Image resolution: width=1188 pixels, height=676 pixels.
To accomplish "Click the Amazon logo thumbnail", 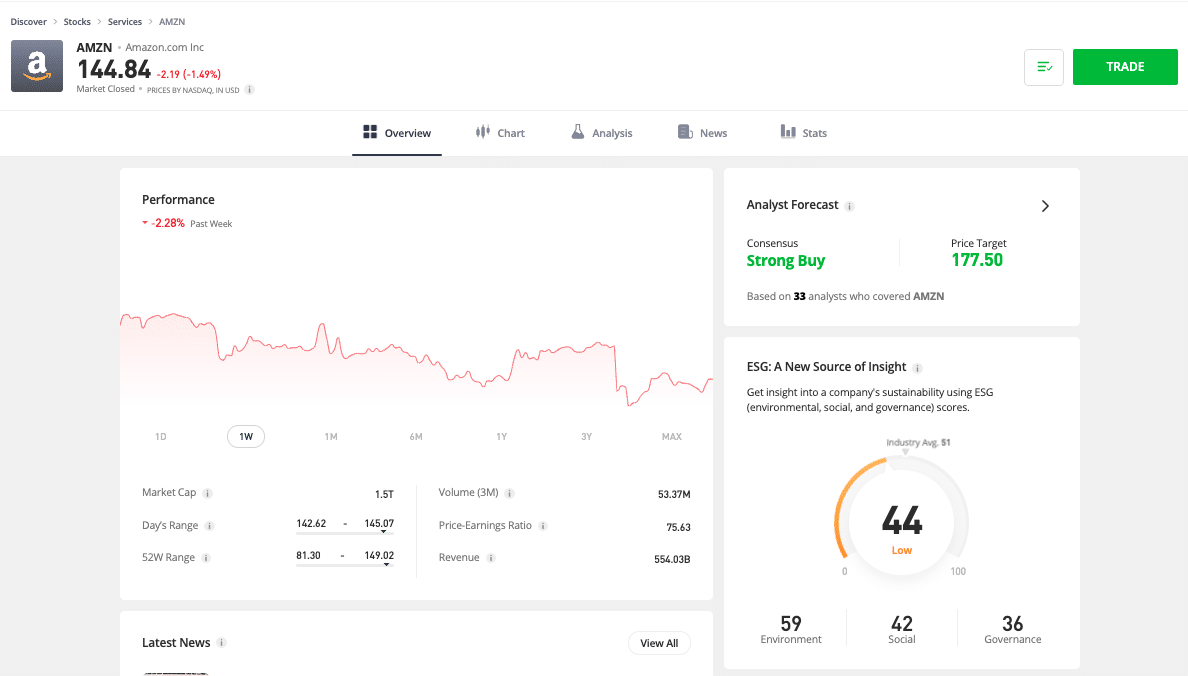I will pyautogui.click(x=37, y=66).
